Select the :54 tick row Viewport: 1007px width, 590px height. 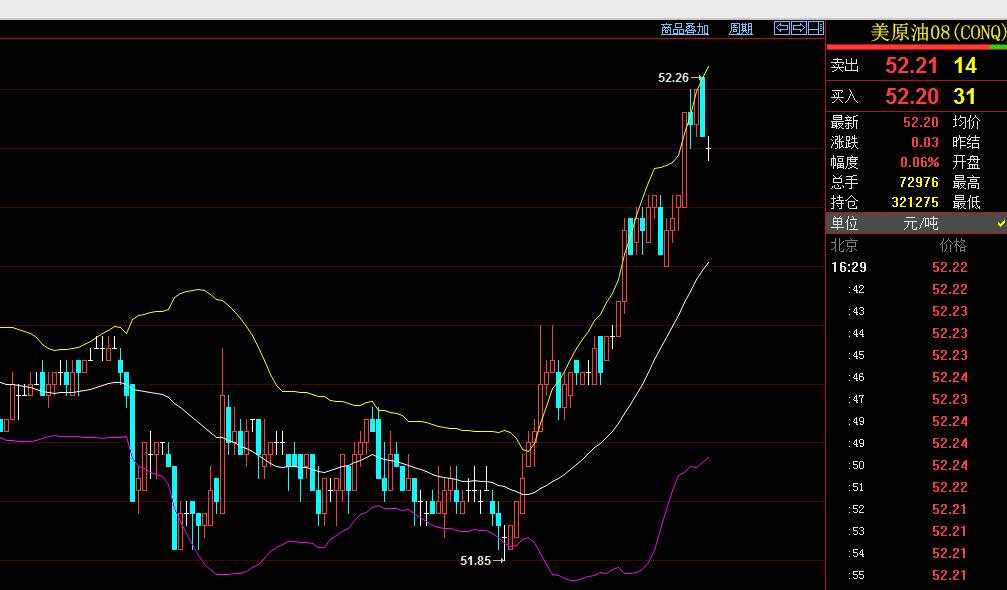tap(916, 553)
